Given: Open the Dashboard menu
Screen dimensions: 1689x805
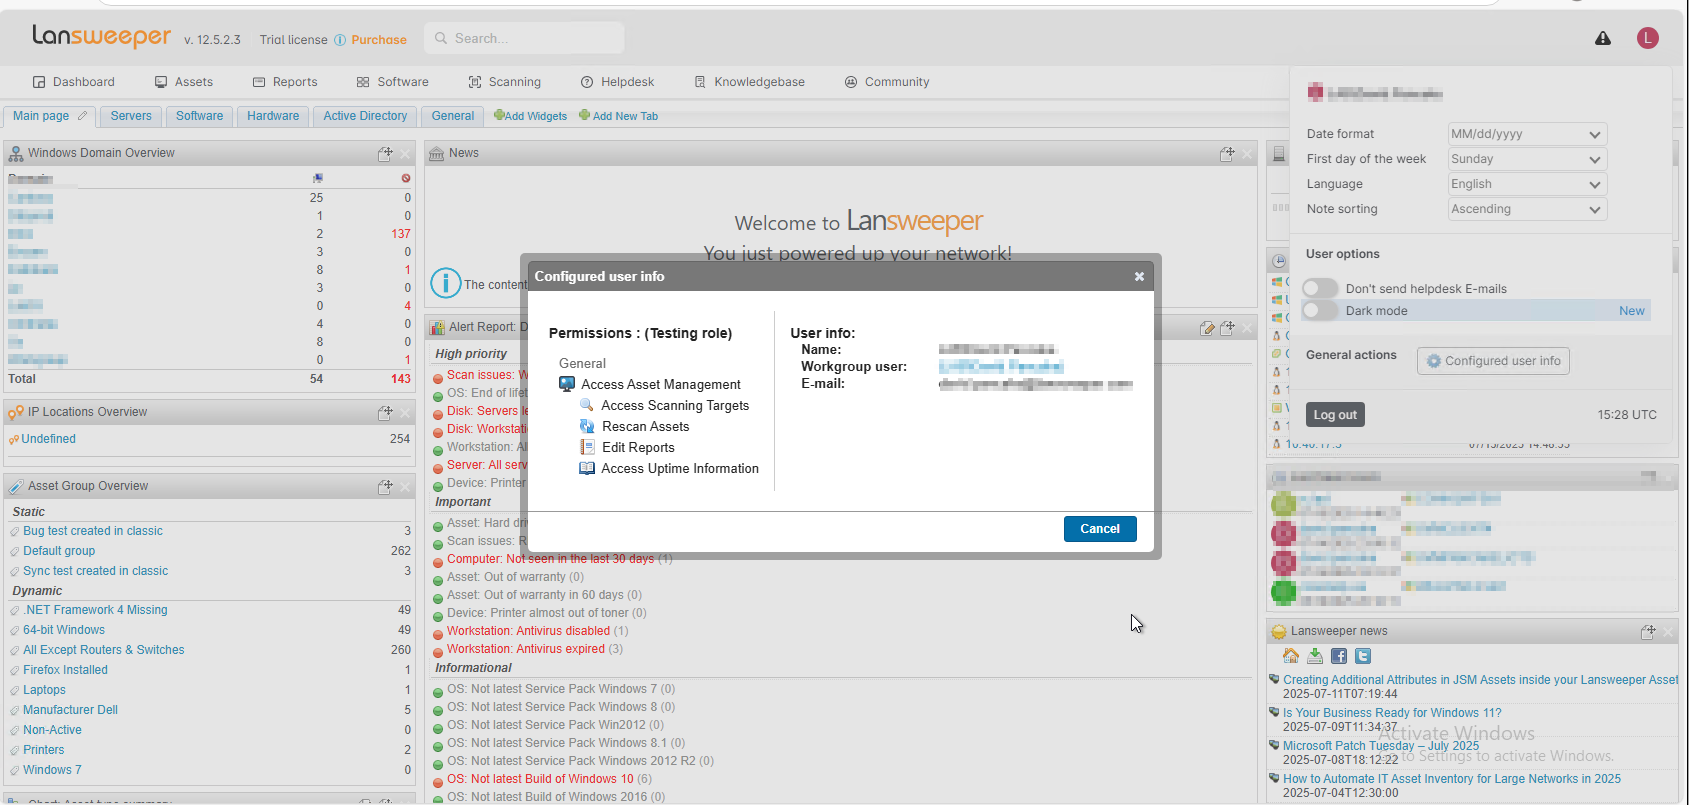Looking at the screenshot, I should (74, 82).
